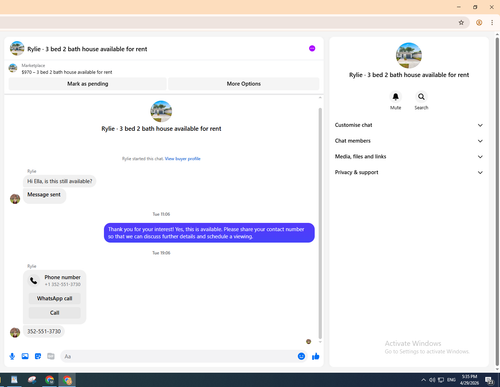Click the +1 352-551-3730 number in the phone card

click(63, 284)
